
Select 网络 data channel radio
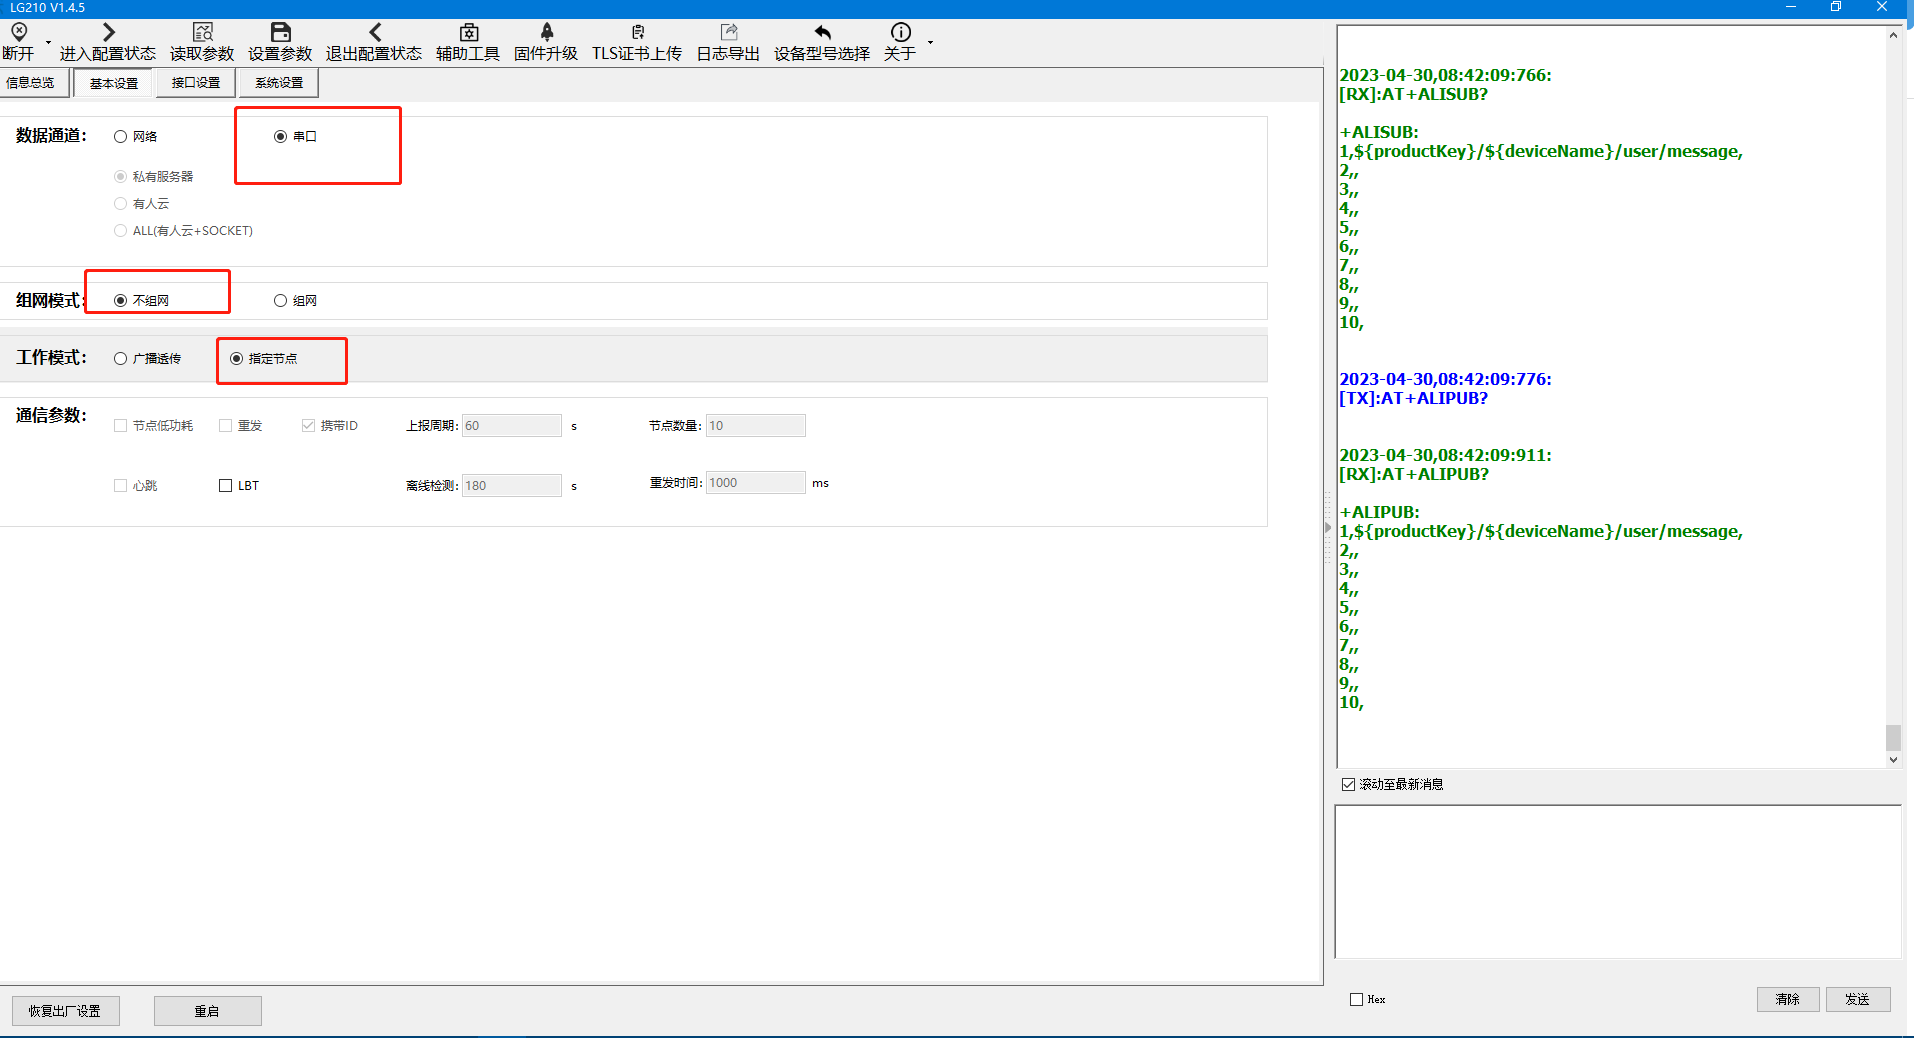tap(121, 136)
